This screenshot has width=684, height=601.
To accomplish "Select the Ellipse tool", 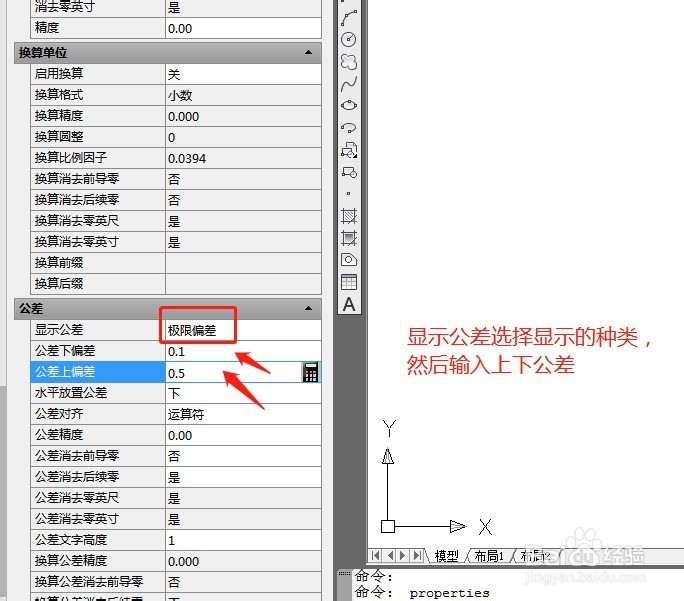I will 349,106.
